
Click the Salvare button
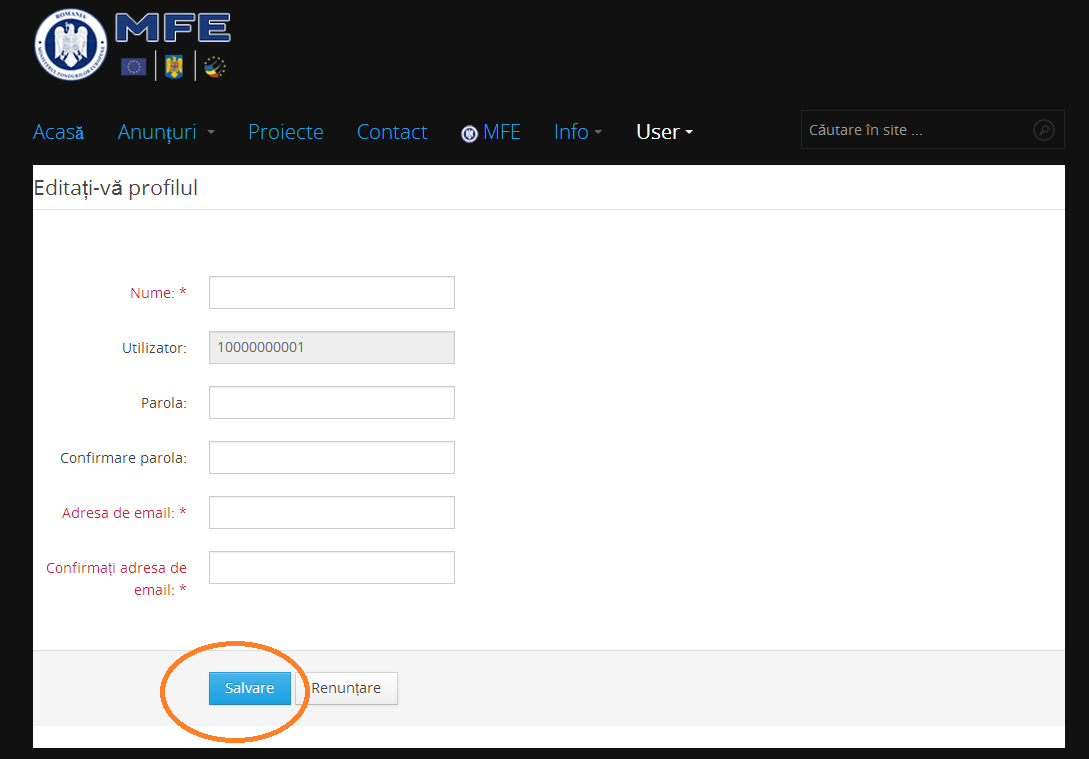(249, 688)
